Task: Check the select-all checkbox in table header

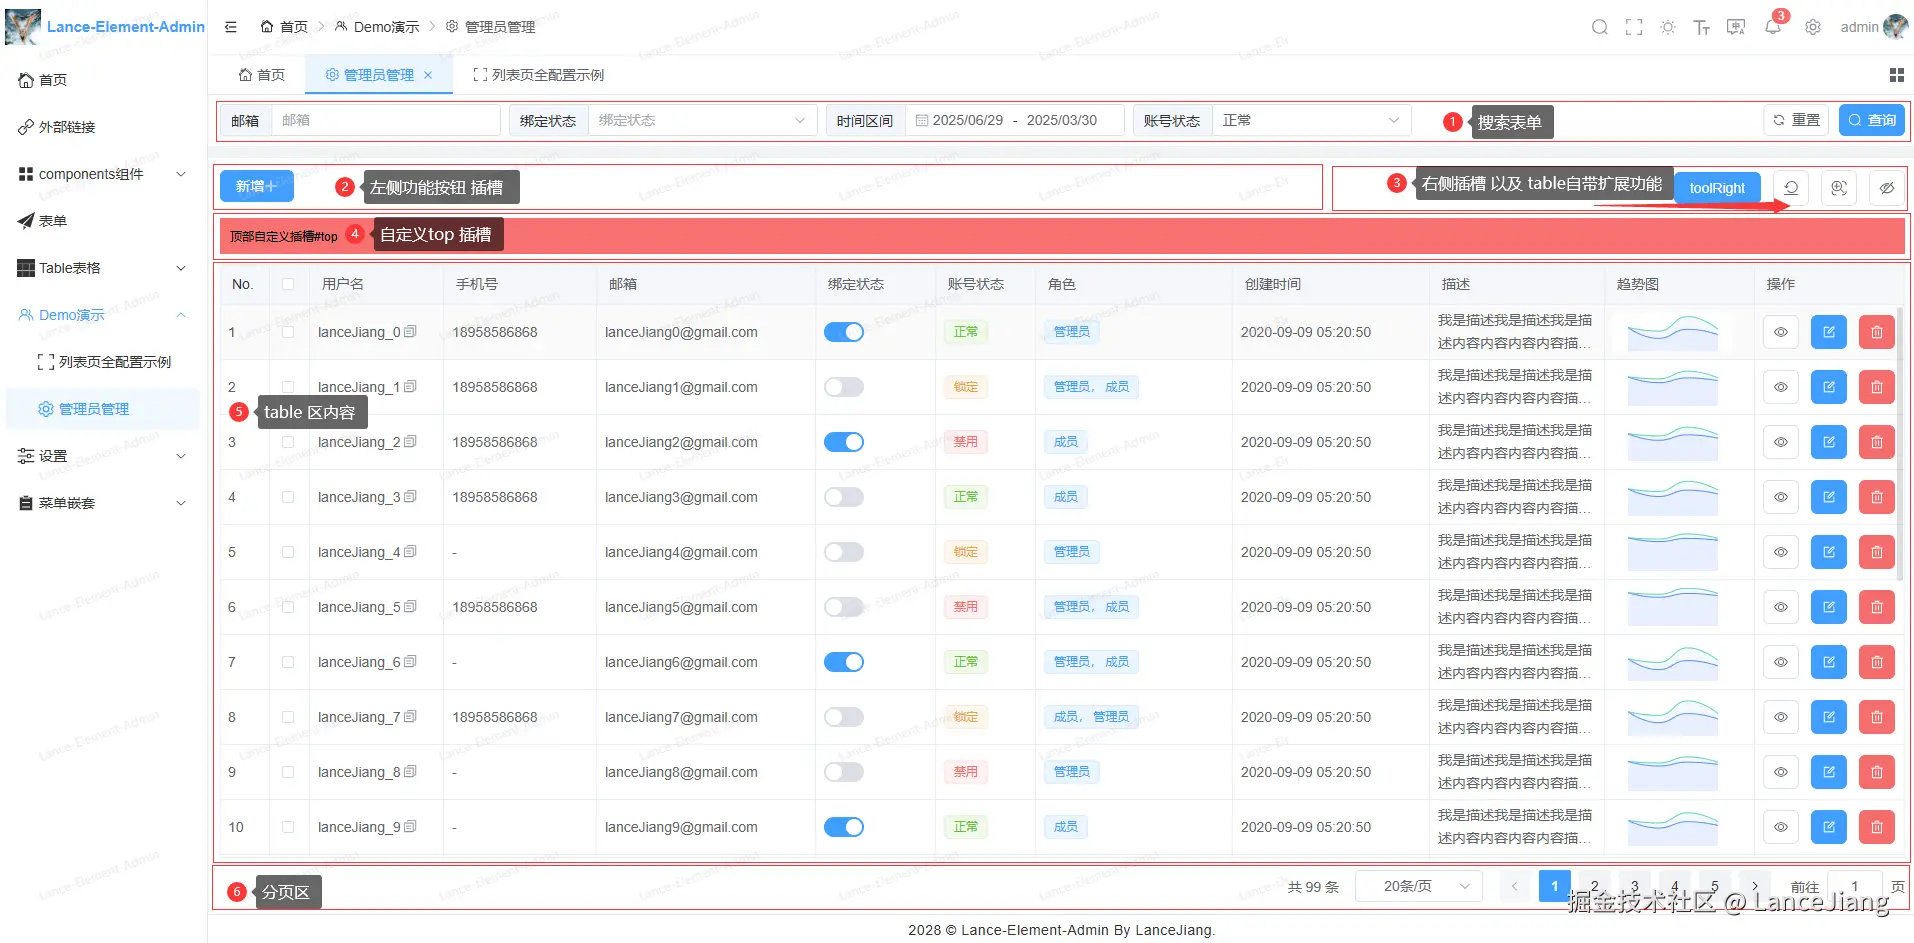Action: tap(288, 284)
